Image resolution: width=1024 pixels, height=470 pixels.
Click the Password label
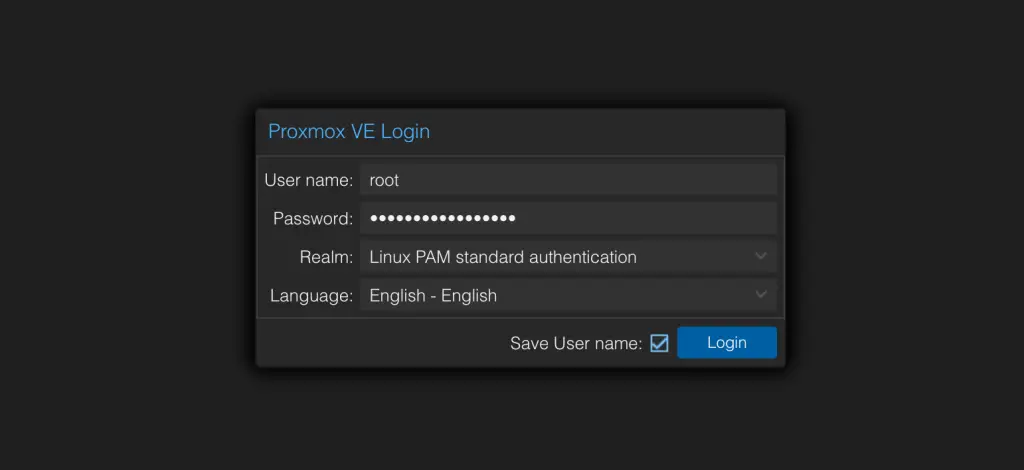point(313,219)
